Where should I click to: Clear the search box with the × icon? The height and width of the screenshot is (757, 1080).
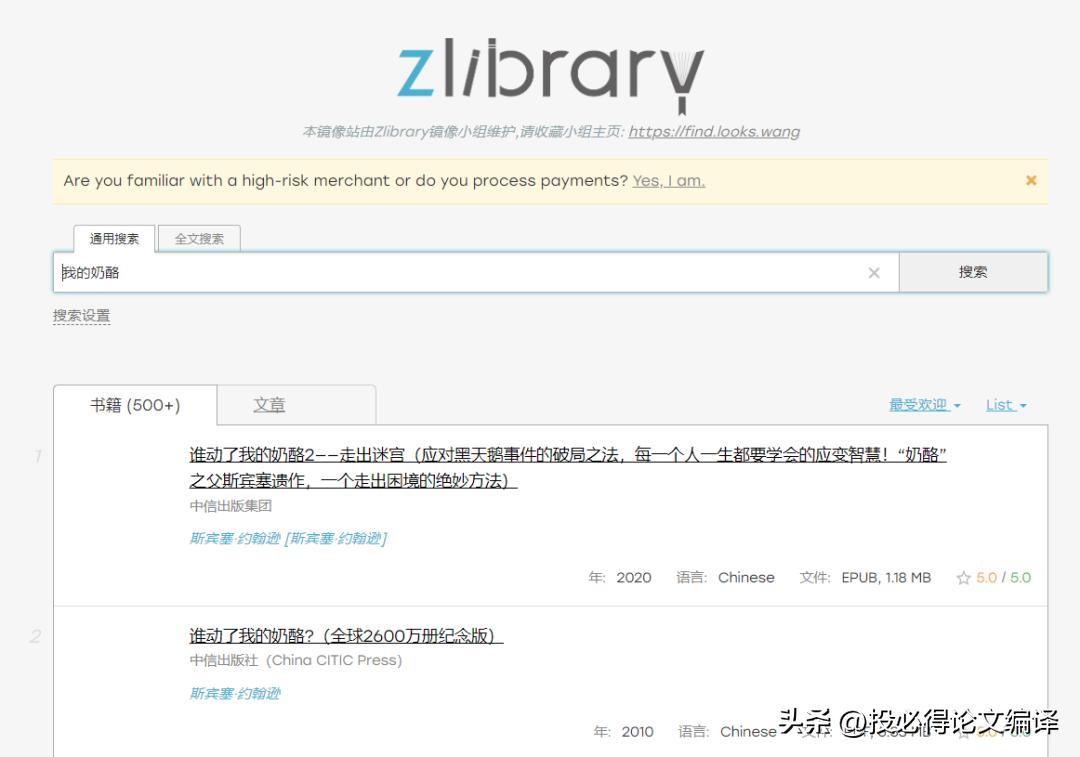(873, 271)
